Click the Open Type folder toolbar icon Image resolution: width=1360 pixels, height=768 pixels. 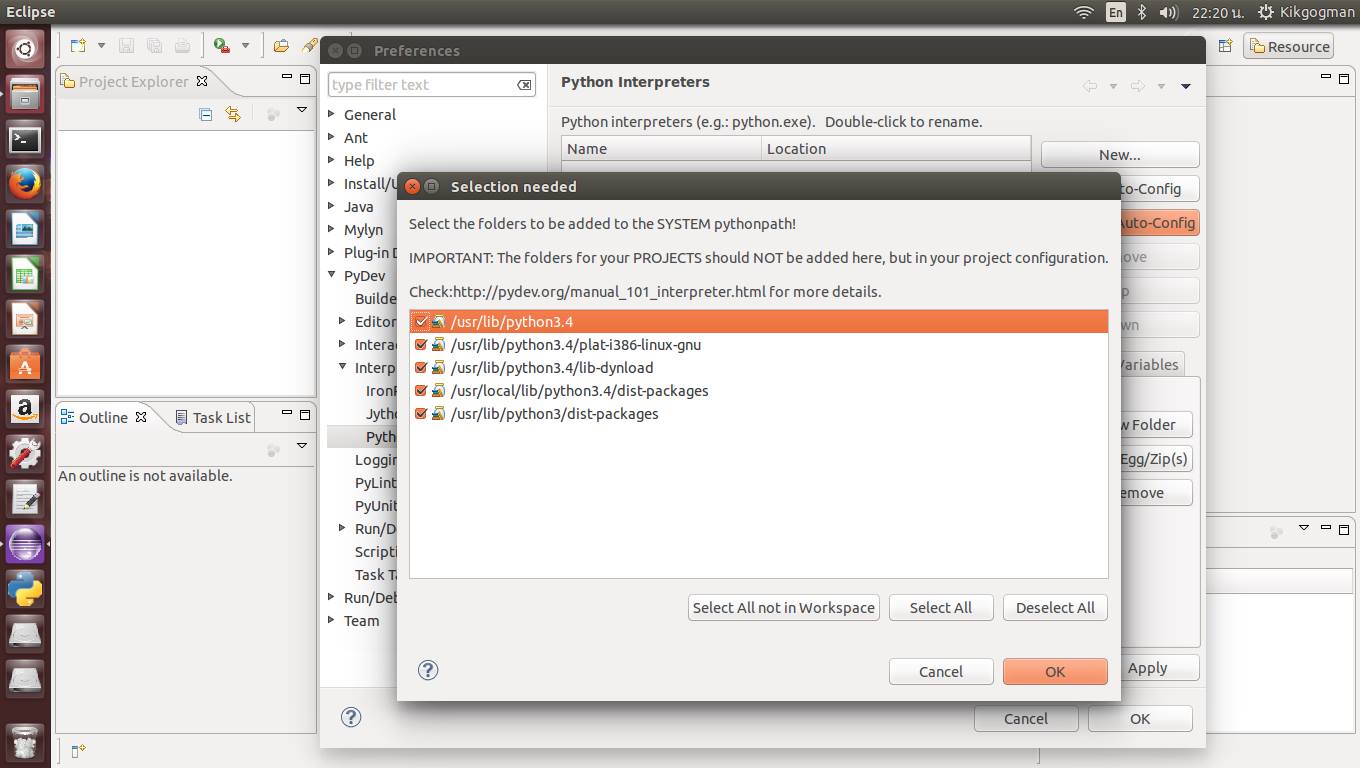281,46
